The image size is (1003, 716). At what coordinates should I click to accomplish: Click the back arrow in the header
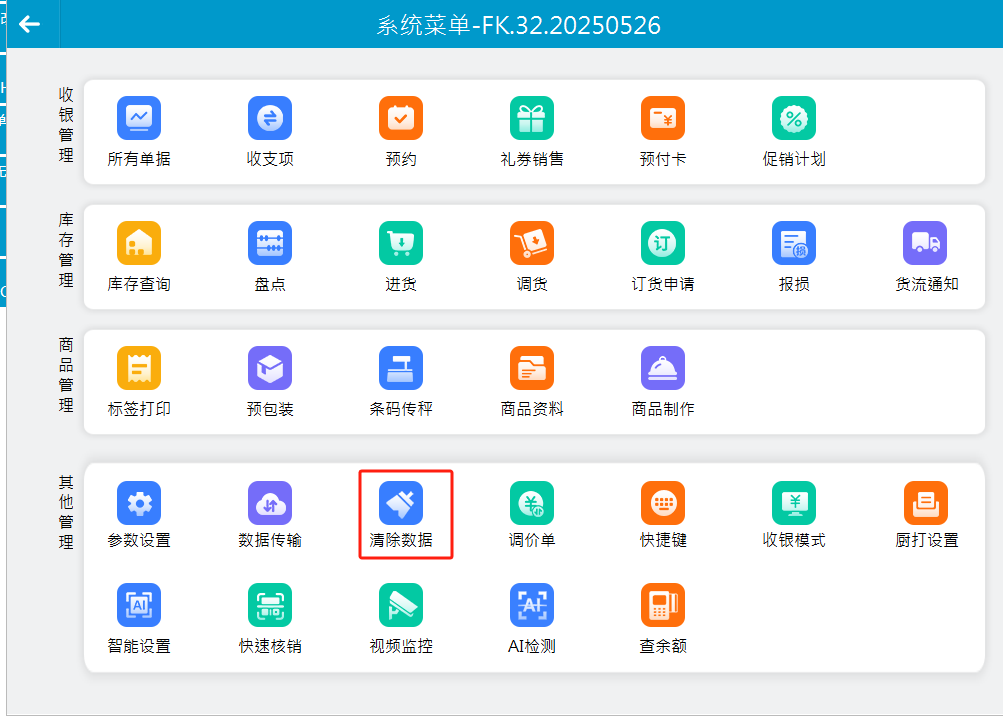click(x=30, y=24)
